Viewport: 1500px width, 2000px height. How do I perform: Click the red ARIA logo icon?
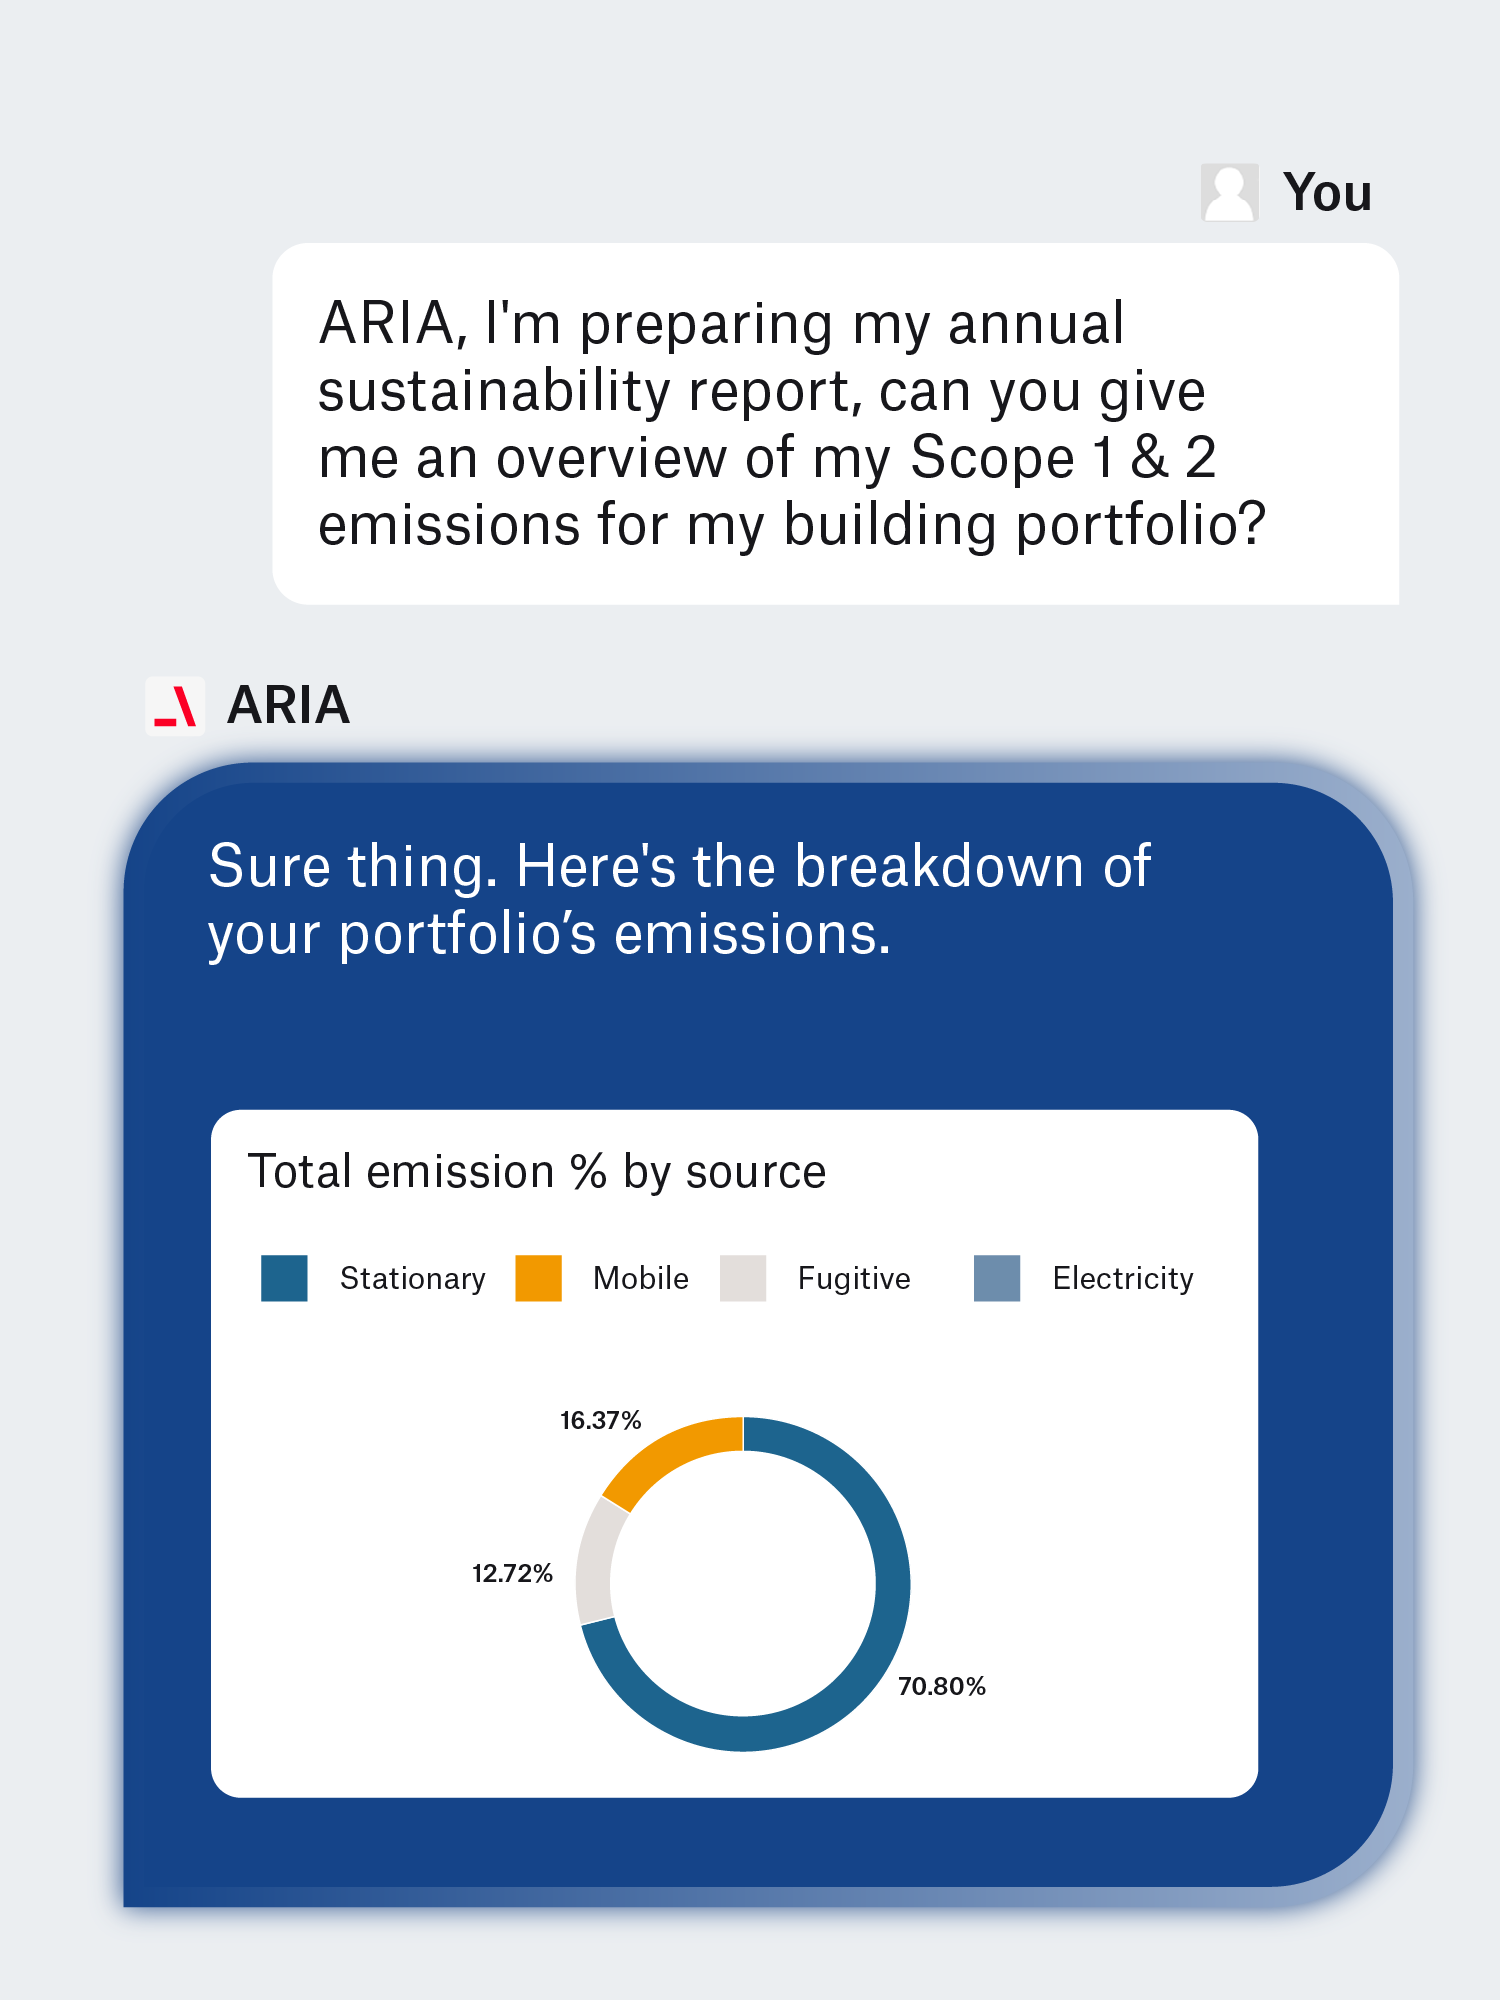click(175, 706)
